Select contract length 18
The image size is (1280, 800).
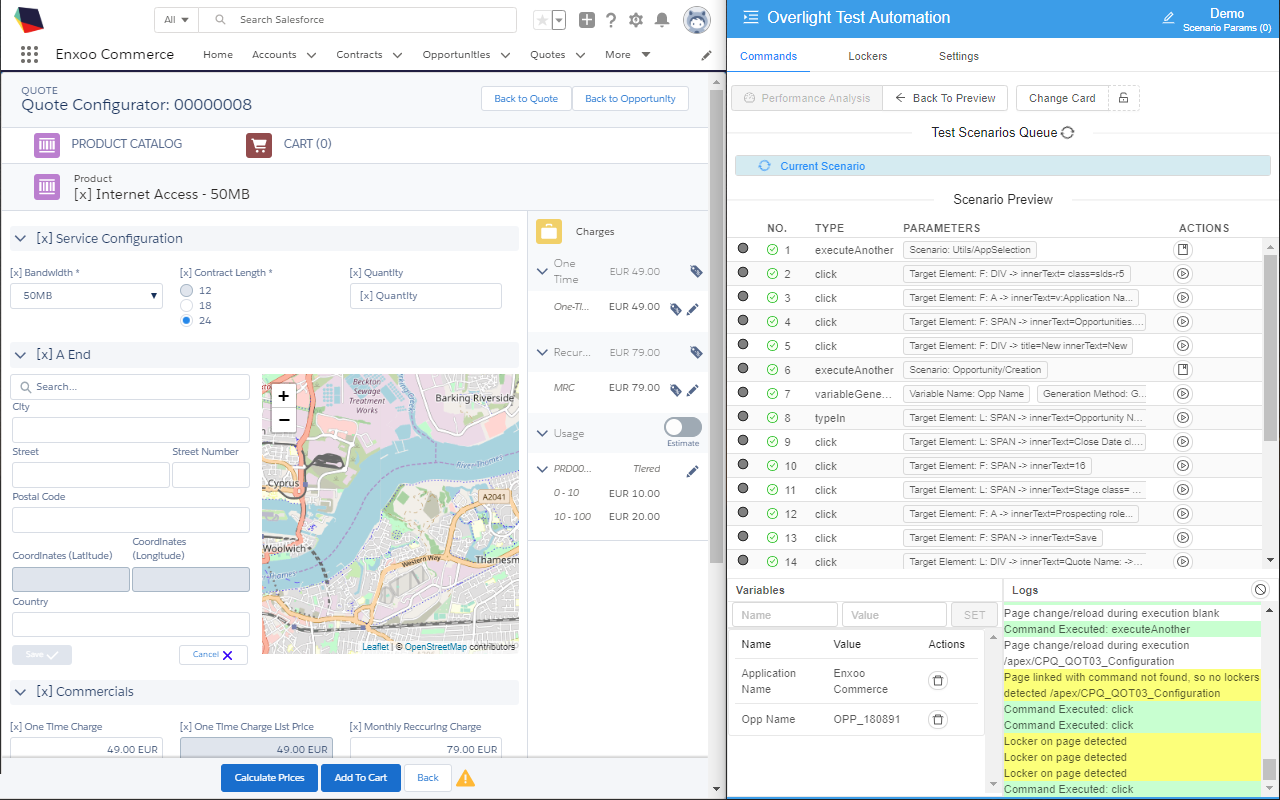(x=186, y=305)
